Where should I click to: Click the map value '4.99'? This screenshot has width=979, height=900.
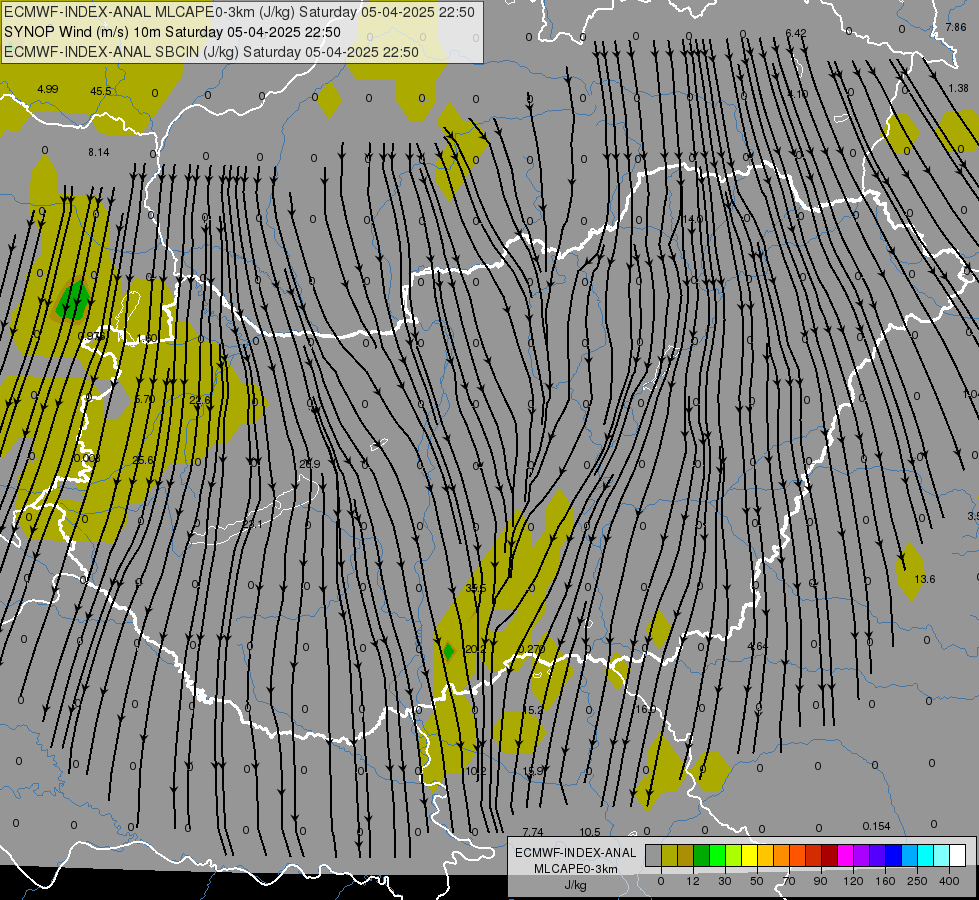click(47, 89)
